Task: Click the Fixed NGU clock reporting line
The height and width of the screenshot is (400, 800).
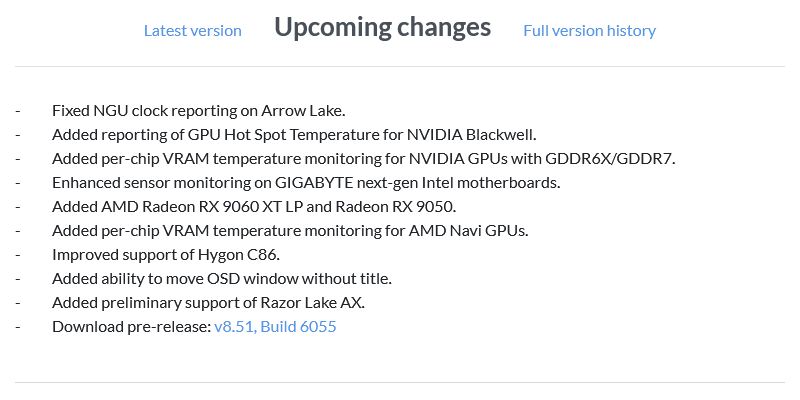Action: coord(199,111)
